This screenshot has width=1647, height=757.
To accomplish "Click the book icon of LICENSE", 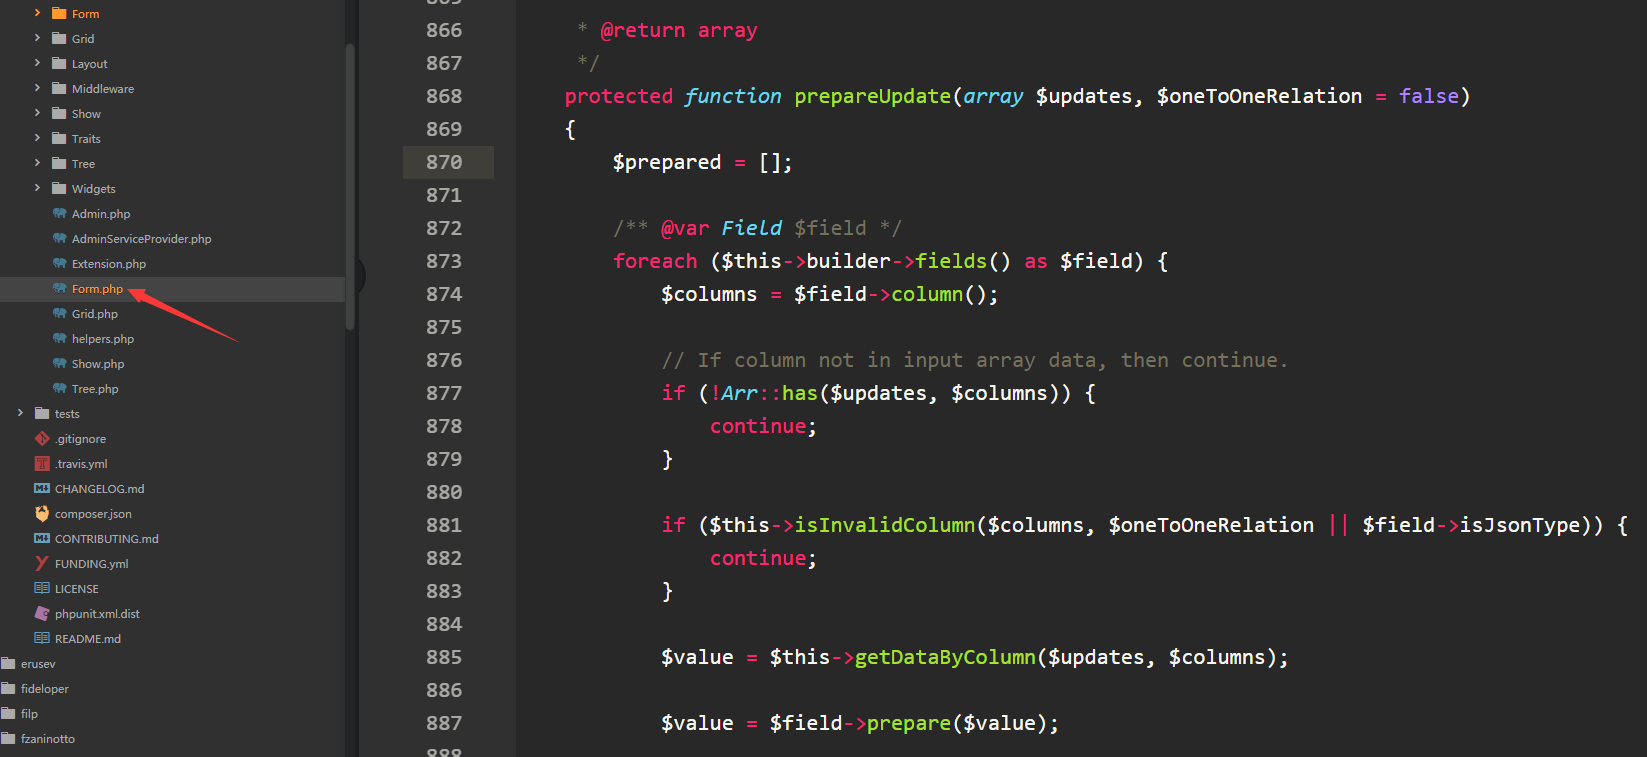I will [x=42, y=588].
